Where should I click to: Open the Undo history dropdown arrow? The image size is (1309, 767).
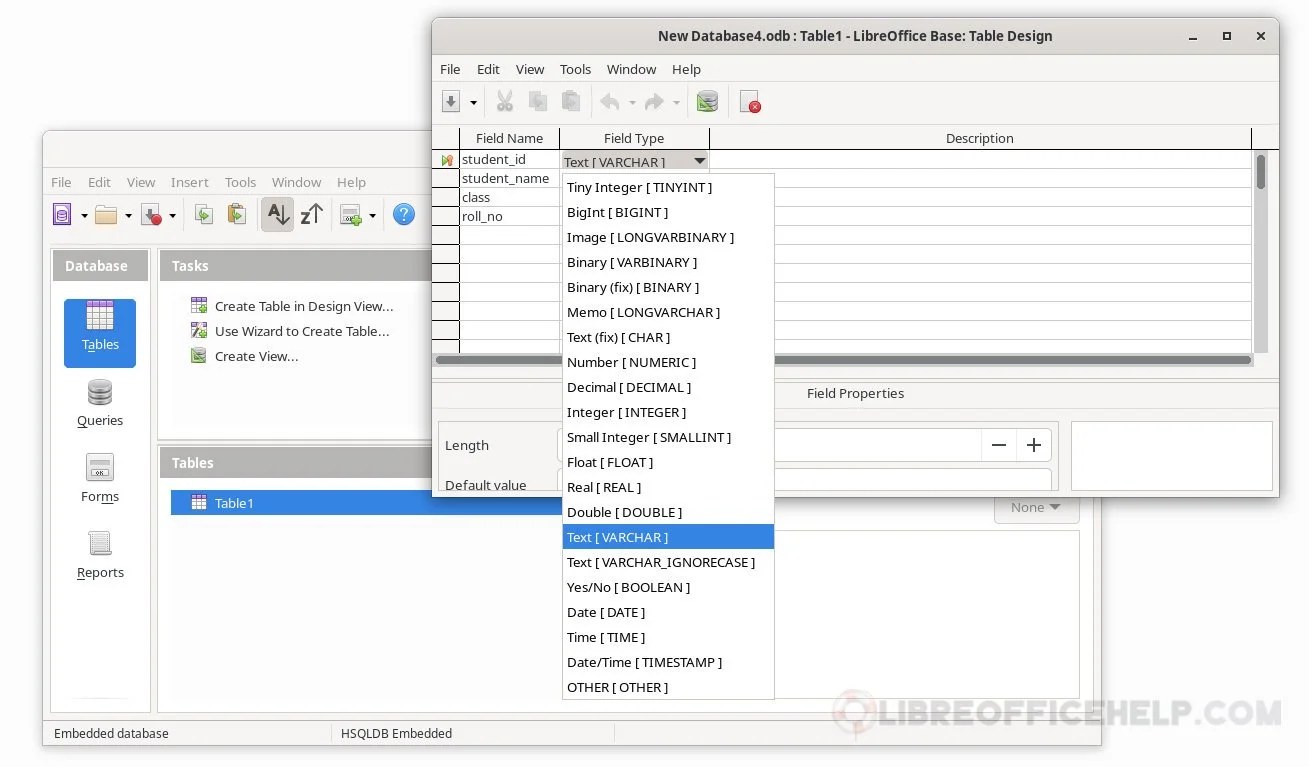(x=632, y=103)
